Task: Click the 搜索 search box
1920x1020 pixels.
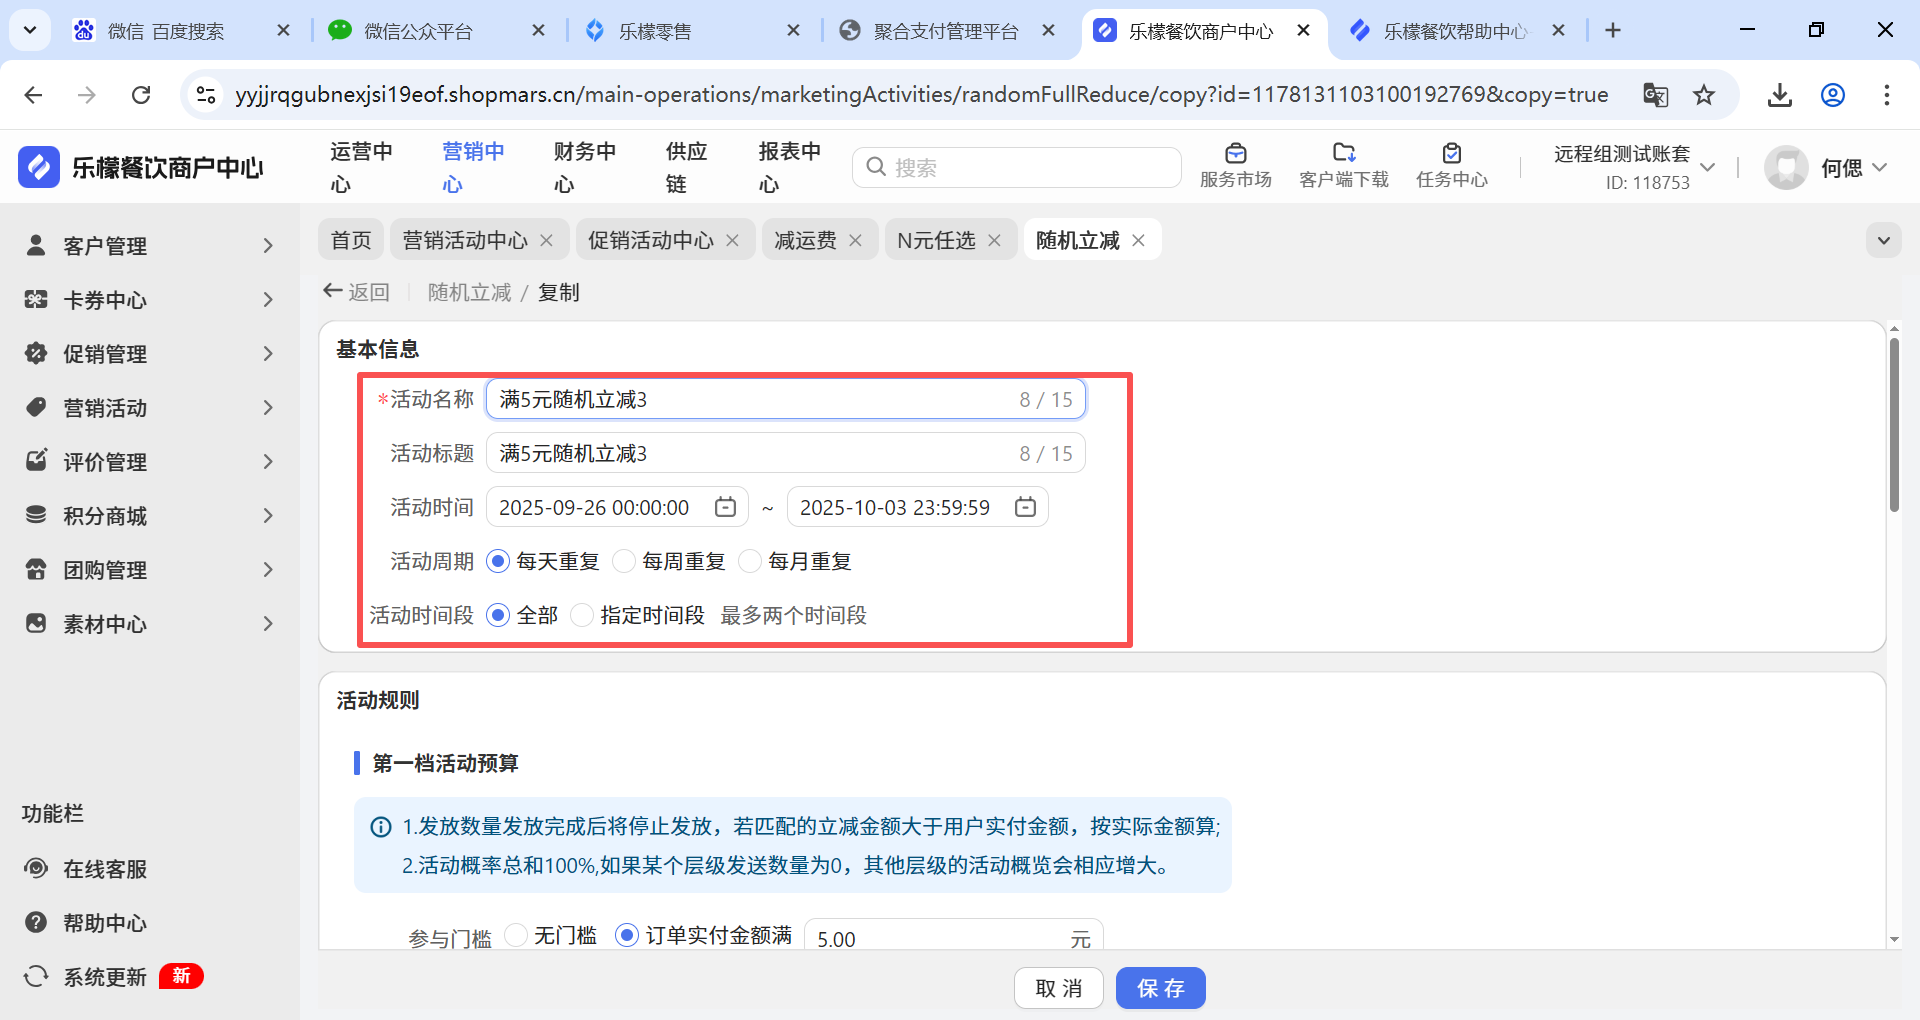Action: pos(1017,167)
